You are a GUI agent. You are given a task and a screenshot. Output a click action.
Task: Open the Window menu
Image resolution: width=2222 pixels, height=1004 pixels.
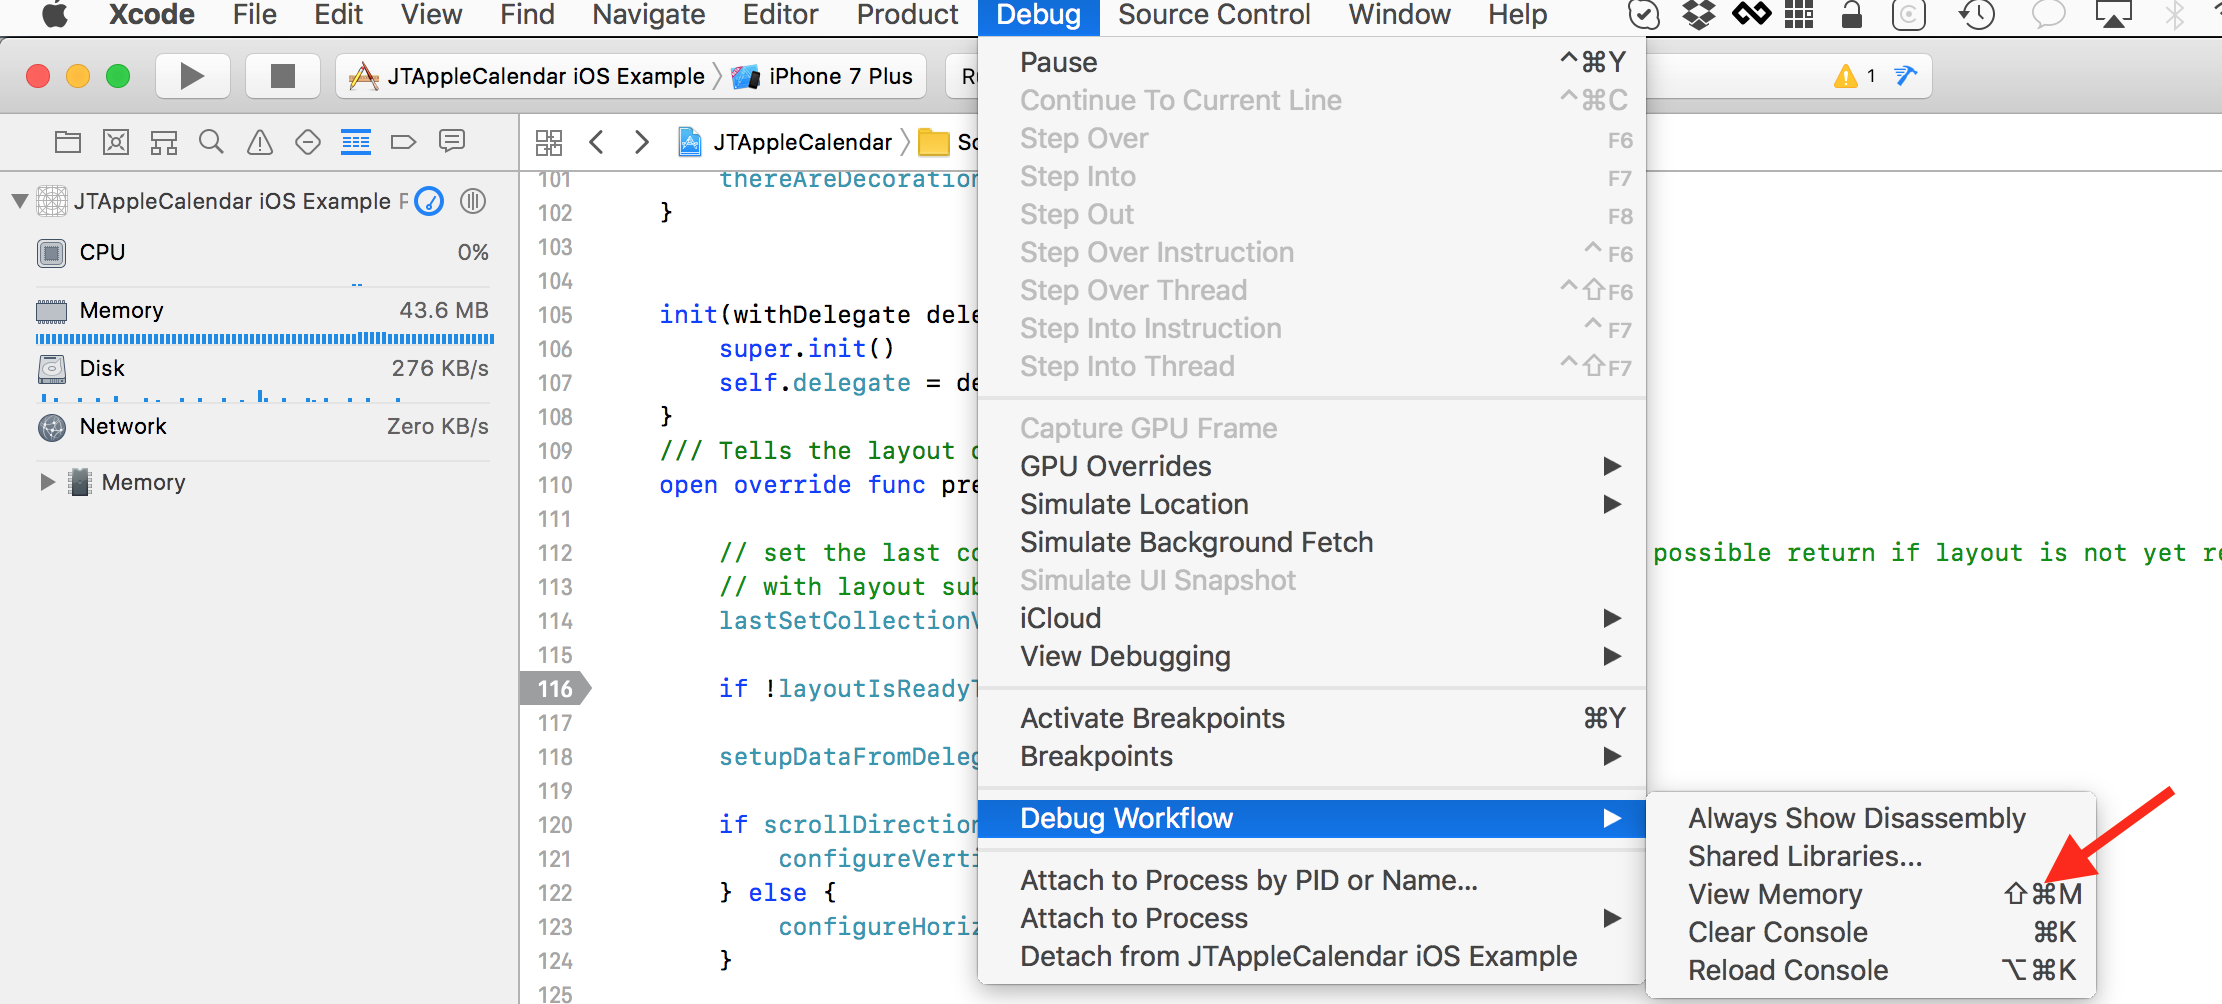[1399, 15]
